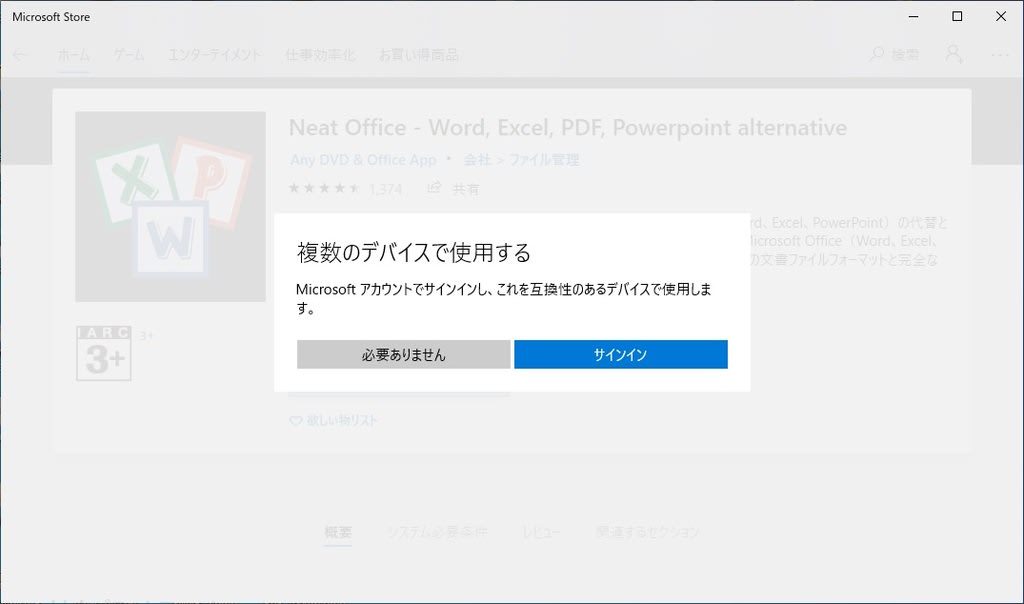Screen dimensions: 1024x604
Task: Open the エンターテイメント tab
Action: tap(214, 55)
